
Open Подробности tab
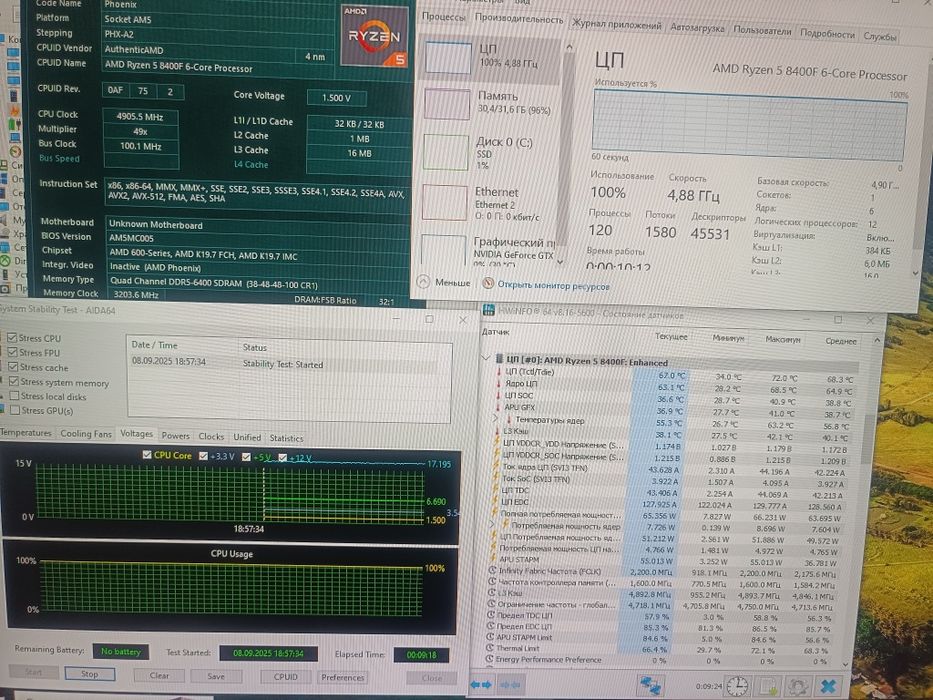click(827, 33)
